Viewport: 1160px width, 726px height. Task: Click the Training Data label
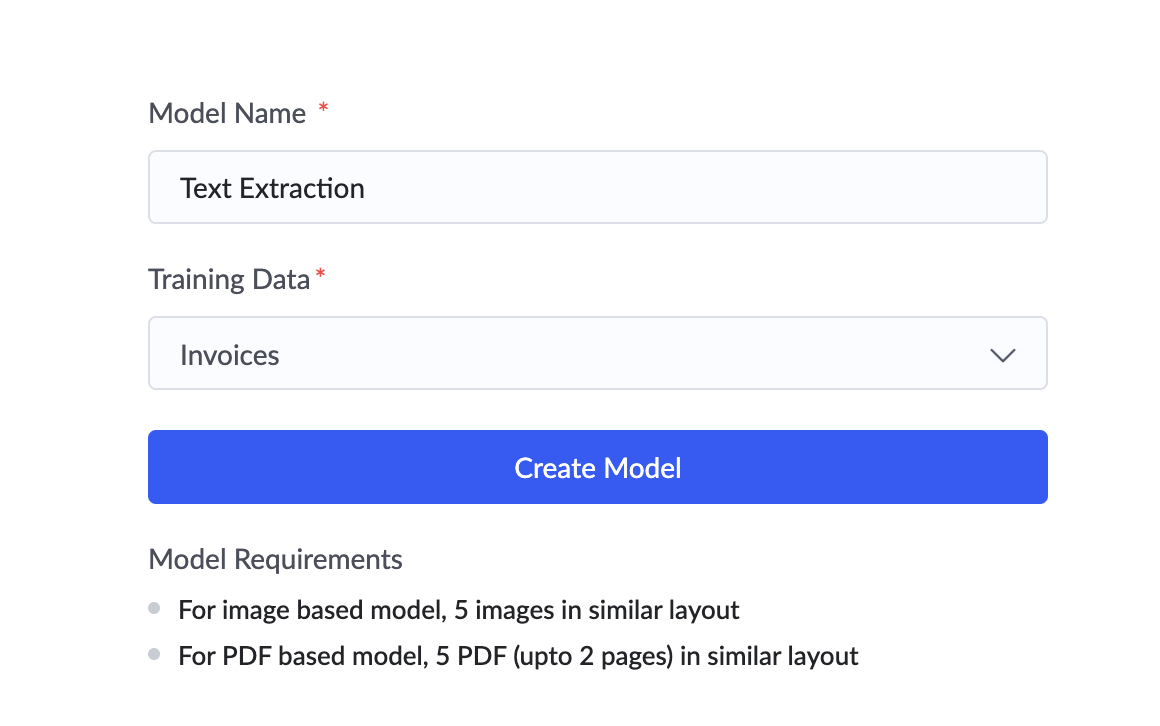pos(229,279)
